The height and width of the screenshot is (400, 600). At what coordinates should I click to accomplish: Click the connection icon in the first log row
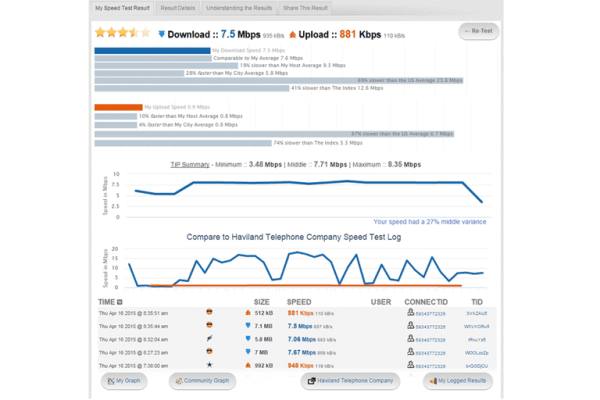(x=411, y=312)
